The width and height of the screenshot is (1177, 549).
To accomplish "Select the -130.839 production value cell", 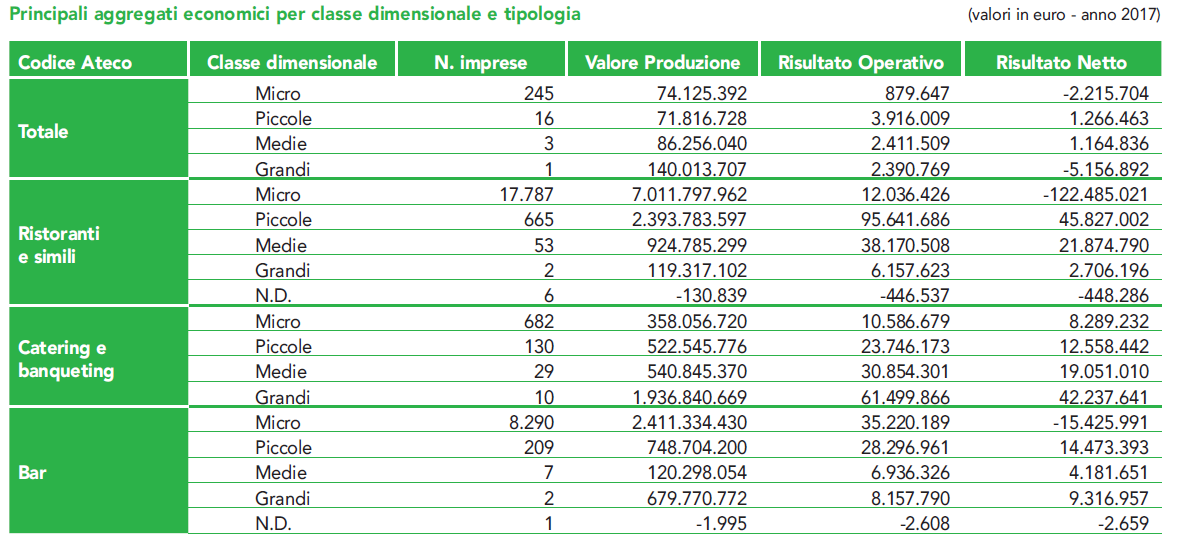I will coord(710,296).
